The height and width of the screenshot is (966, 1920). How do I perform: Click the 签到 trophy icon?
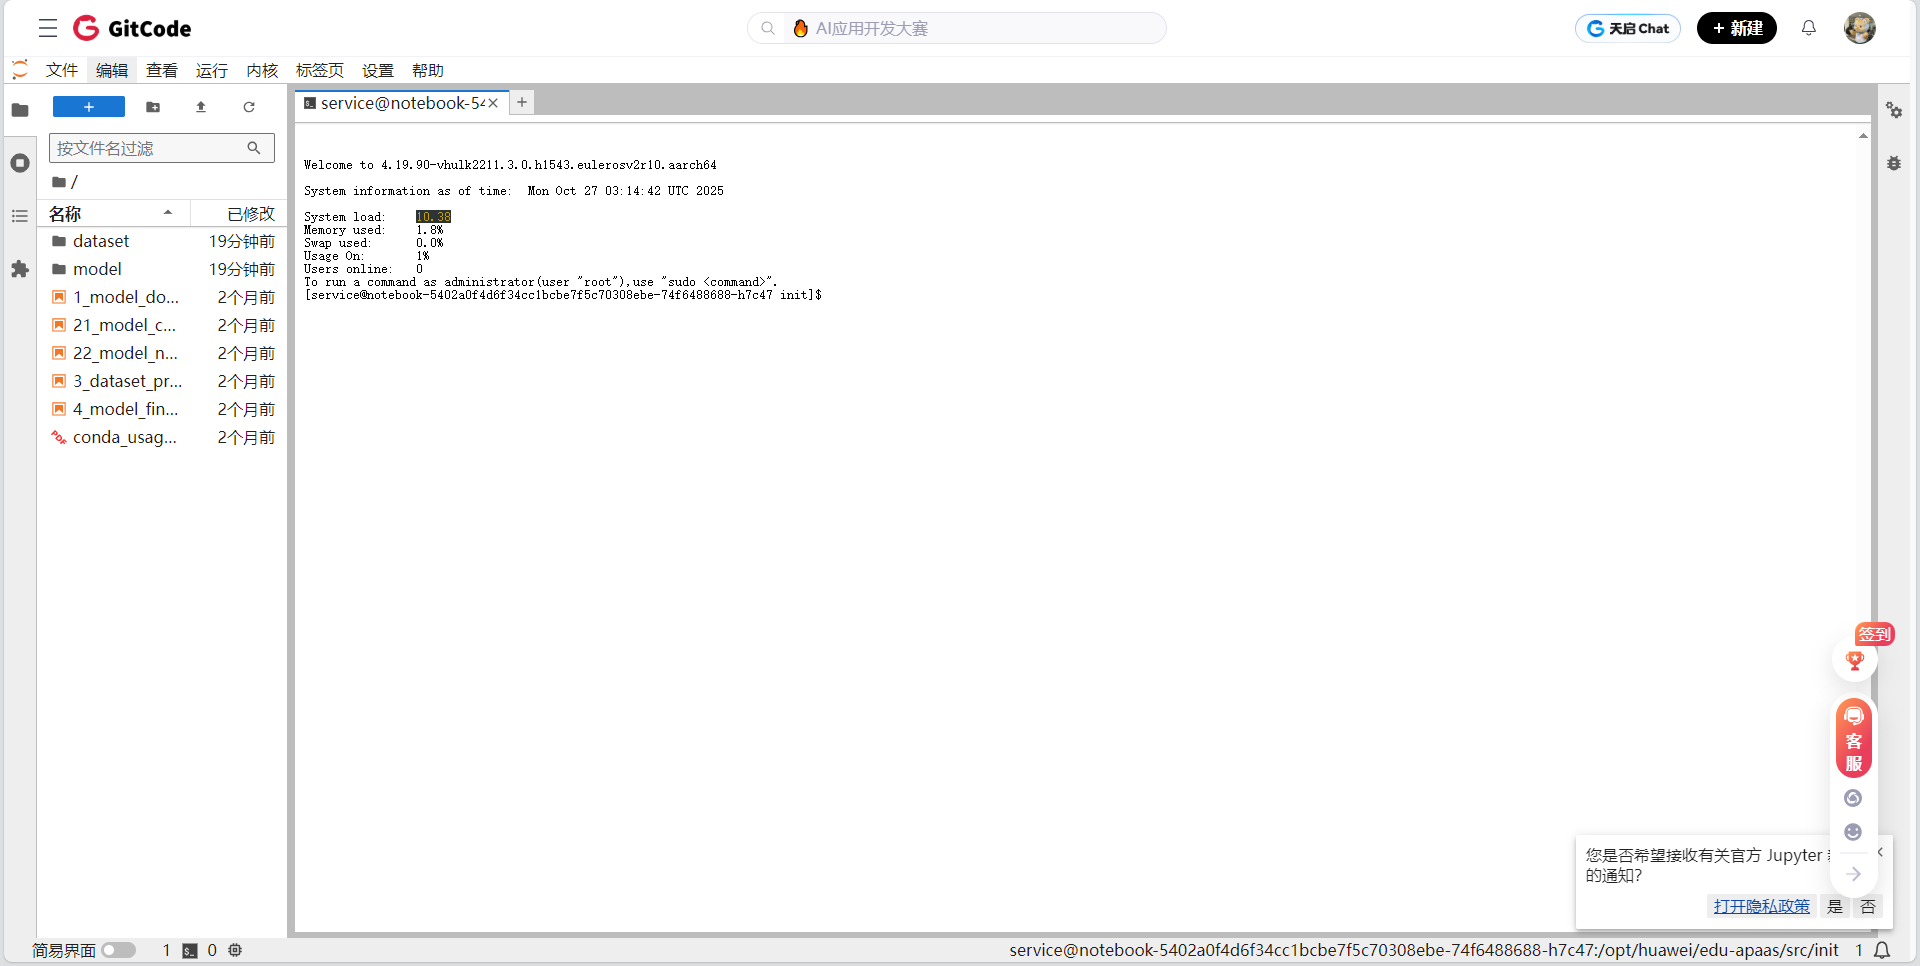[x=1855, y=660]
